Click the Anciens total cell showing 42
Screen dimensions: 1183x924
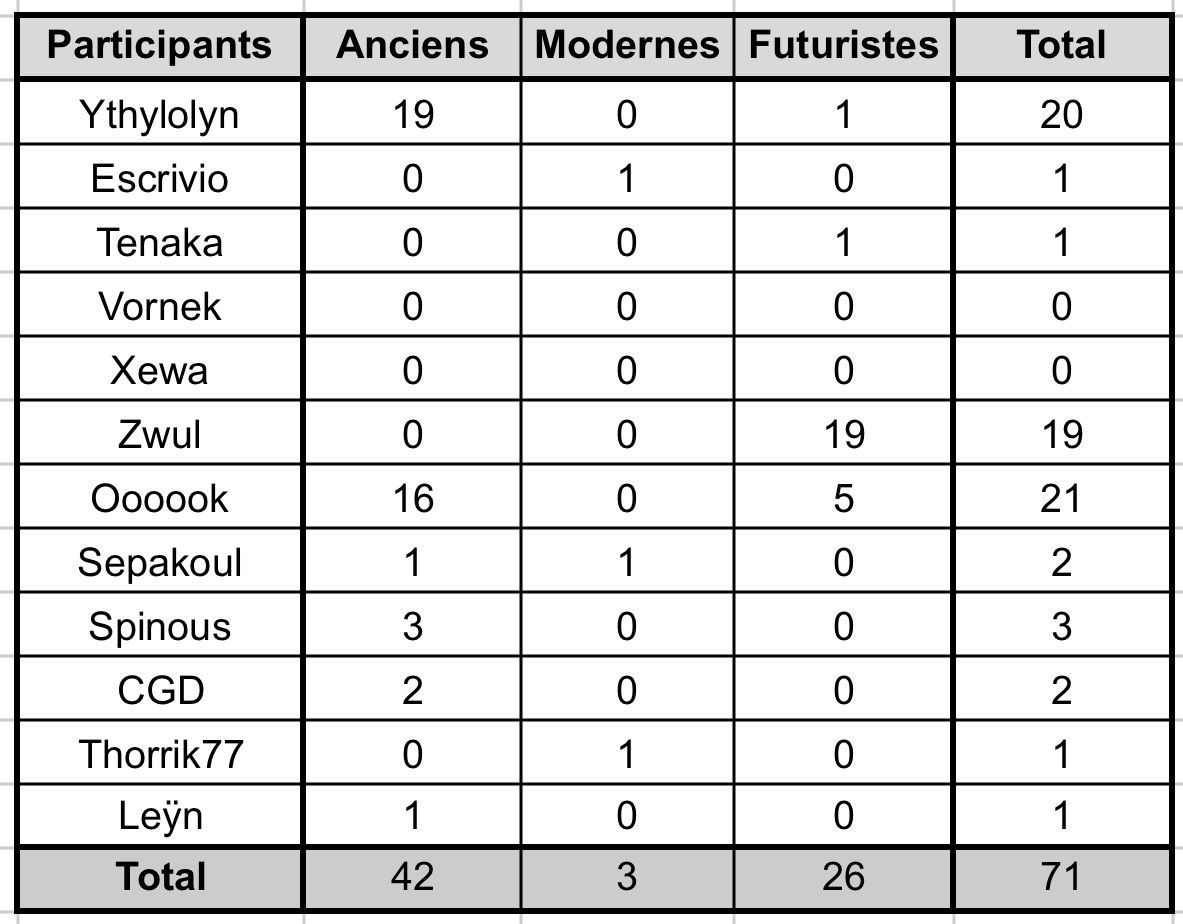(x=412, y=877)
